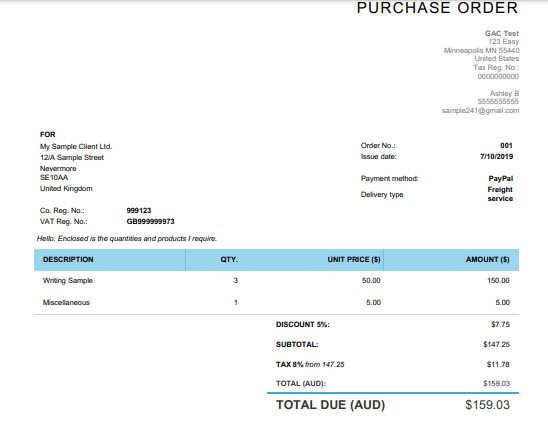The height and width of the screenshot is (436, 548).
Task: Click unit price 5.00 in Miscellaneous row
Action: (373, 303)
